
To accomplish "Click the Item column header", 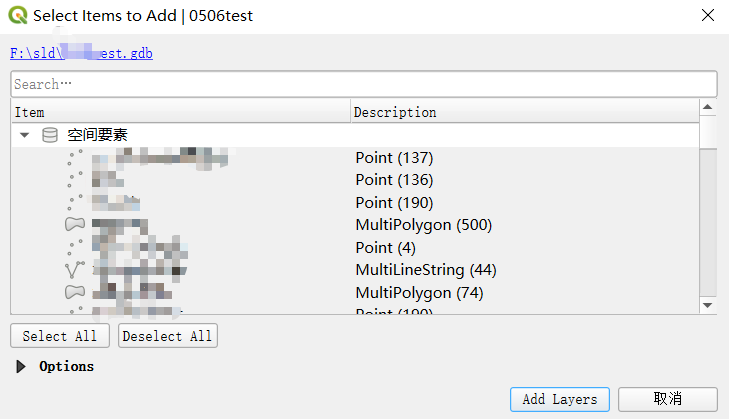I will pyautogui.click(x=181, y=112).
